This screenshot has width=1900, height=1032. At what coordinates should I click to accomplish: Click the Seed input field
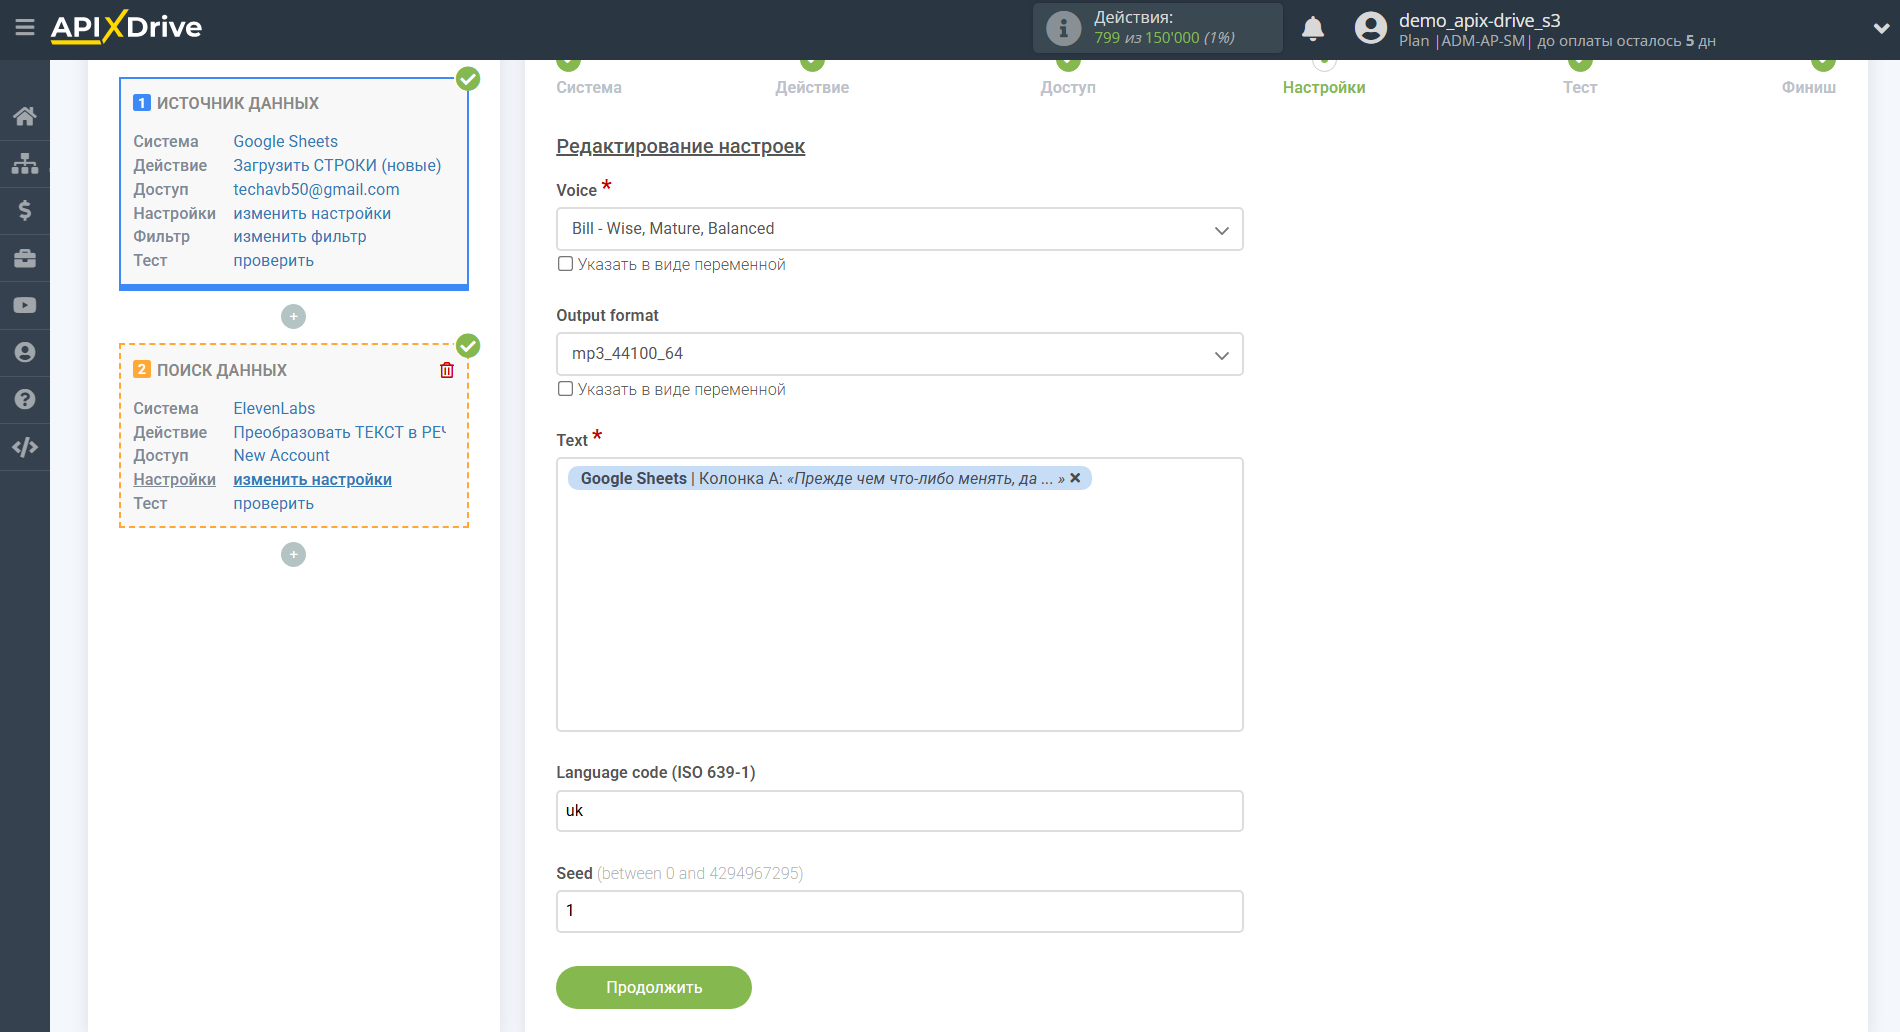[899, 911]
